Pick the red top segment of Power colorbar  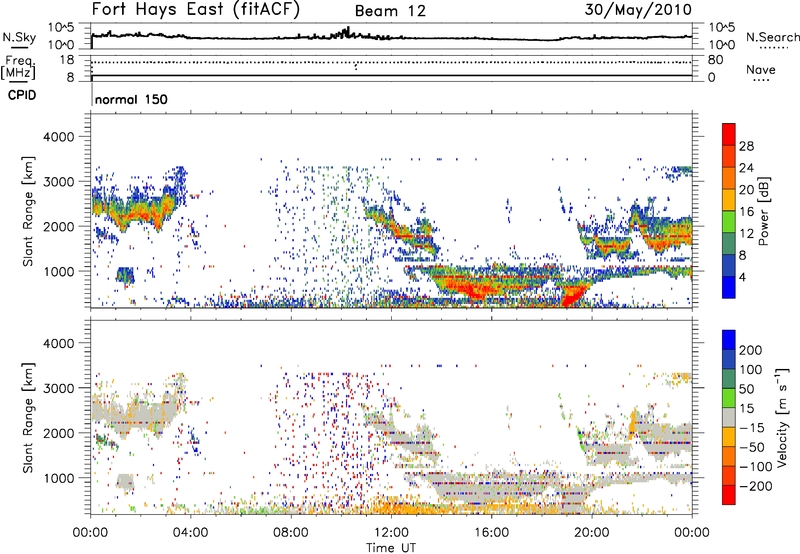[729, 135]
